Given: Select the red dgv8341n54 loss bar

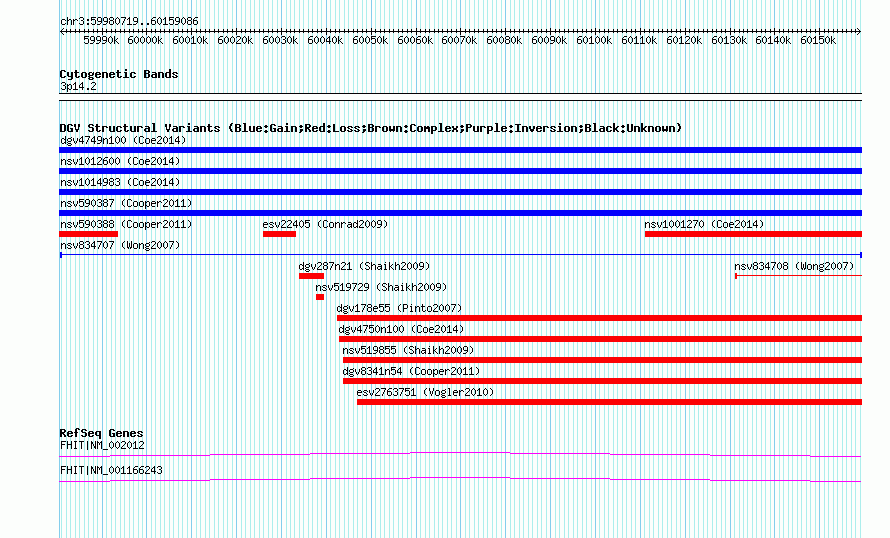Looking at the screenshot, I should pos(602,381).
